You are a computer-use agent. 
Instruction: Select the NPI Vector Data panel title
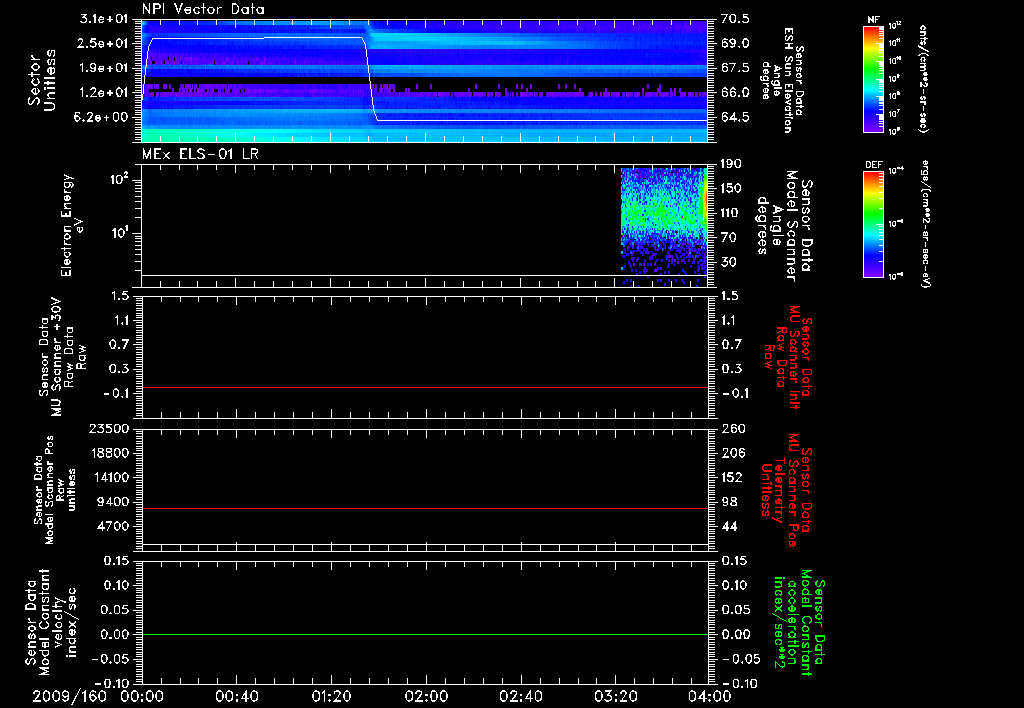pyautogui.click(x=203, y=8)
